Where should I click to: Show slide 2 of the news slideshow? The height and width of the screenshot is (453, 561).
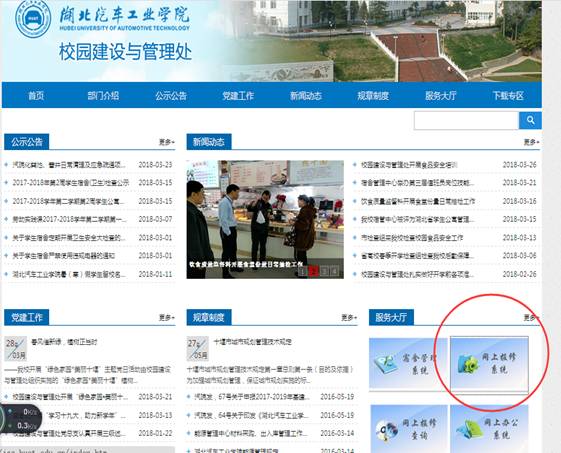coord(313,272)
